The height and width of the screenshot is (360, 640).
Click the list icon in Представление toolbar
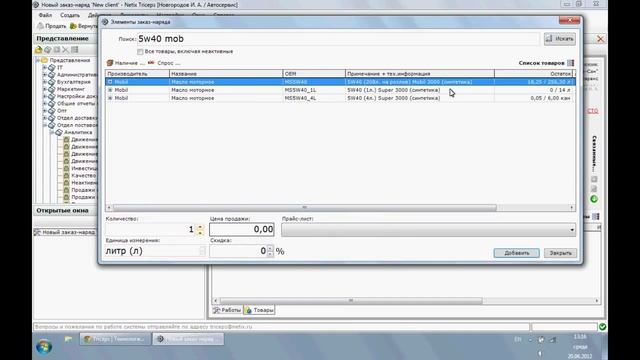click(75, 50)
